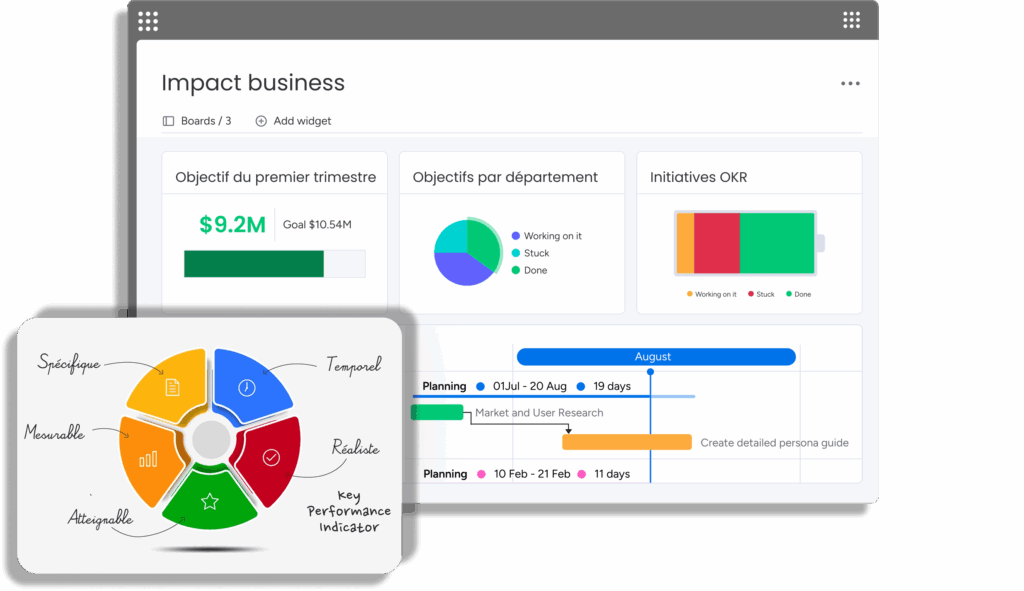Click the Add widget plus icon
Screen dimensions: 1024x591
tap(261, 121)
